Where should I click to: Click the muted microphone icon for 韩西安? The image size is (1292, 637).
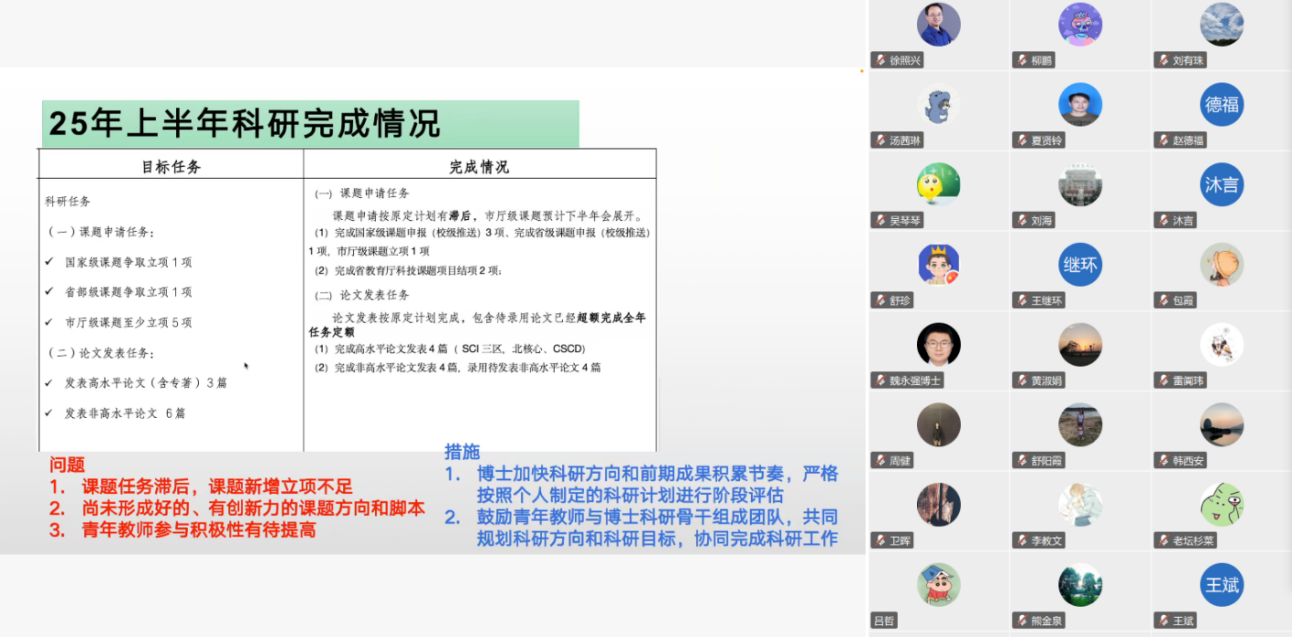pos(1162,460)
